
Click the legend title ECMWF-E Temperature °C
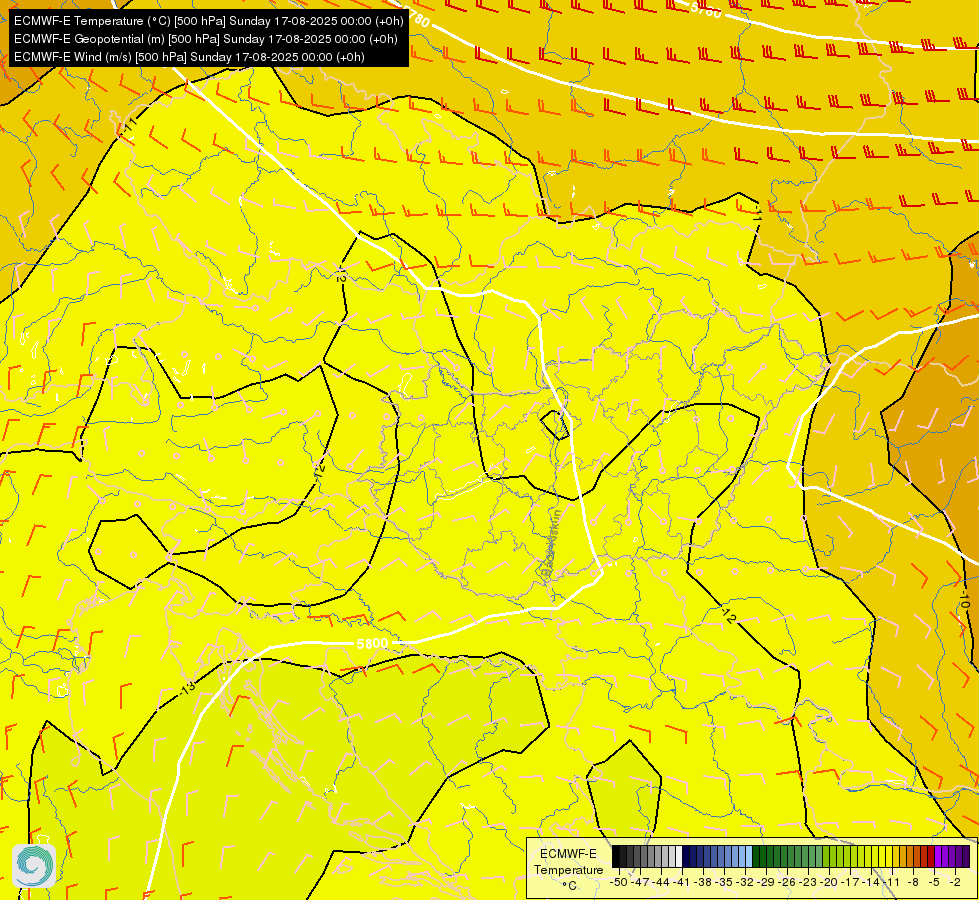click(569, 869)
